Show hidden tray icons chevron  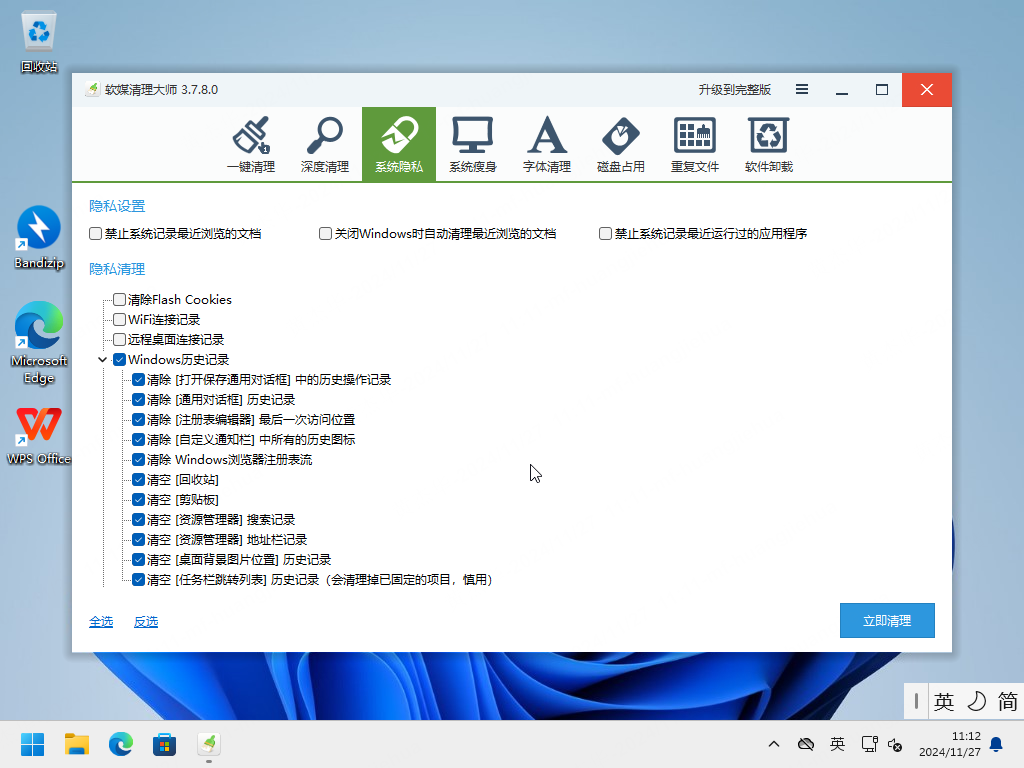pos(774,744)
